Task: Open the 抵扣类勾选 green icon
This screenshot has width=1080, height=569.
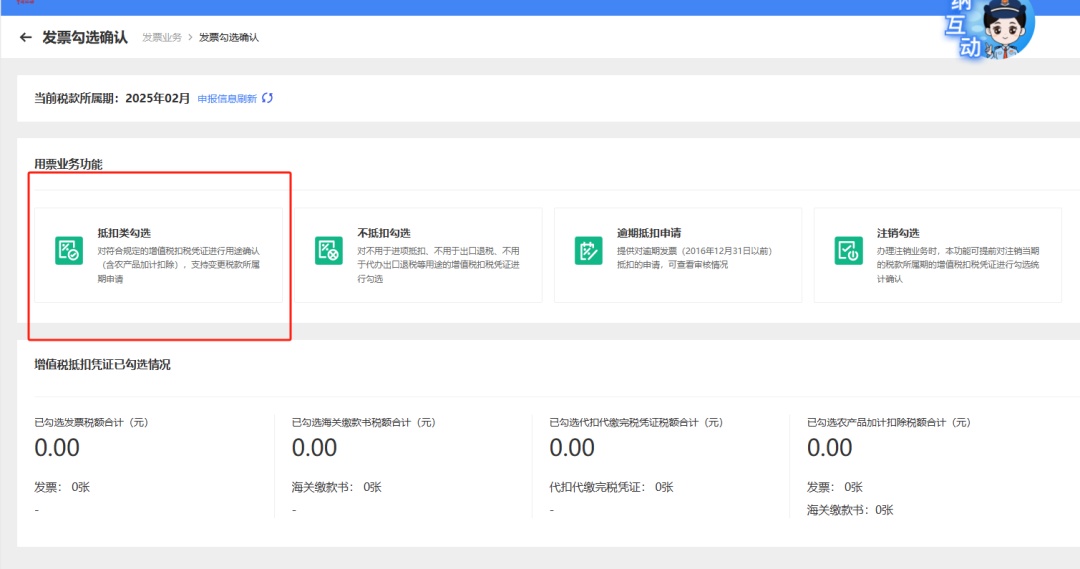Action: (69, 250)
